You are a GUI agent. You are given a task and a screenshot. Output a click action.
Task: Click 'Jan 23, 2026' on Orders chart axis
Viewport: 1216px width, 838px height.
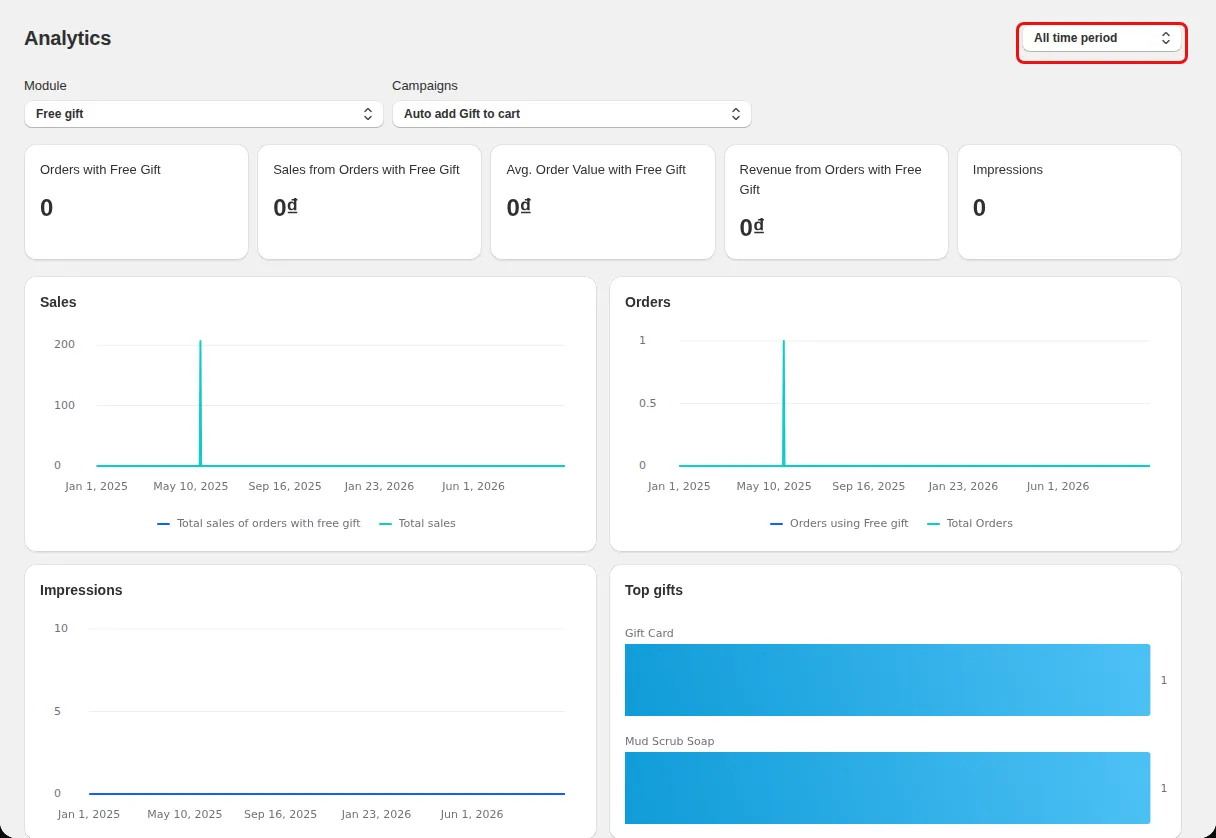[963, 486]
